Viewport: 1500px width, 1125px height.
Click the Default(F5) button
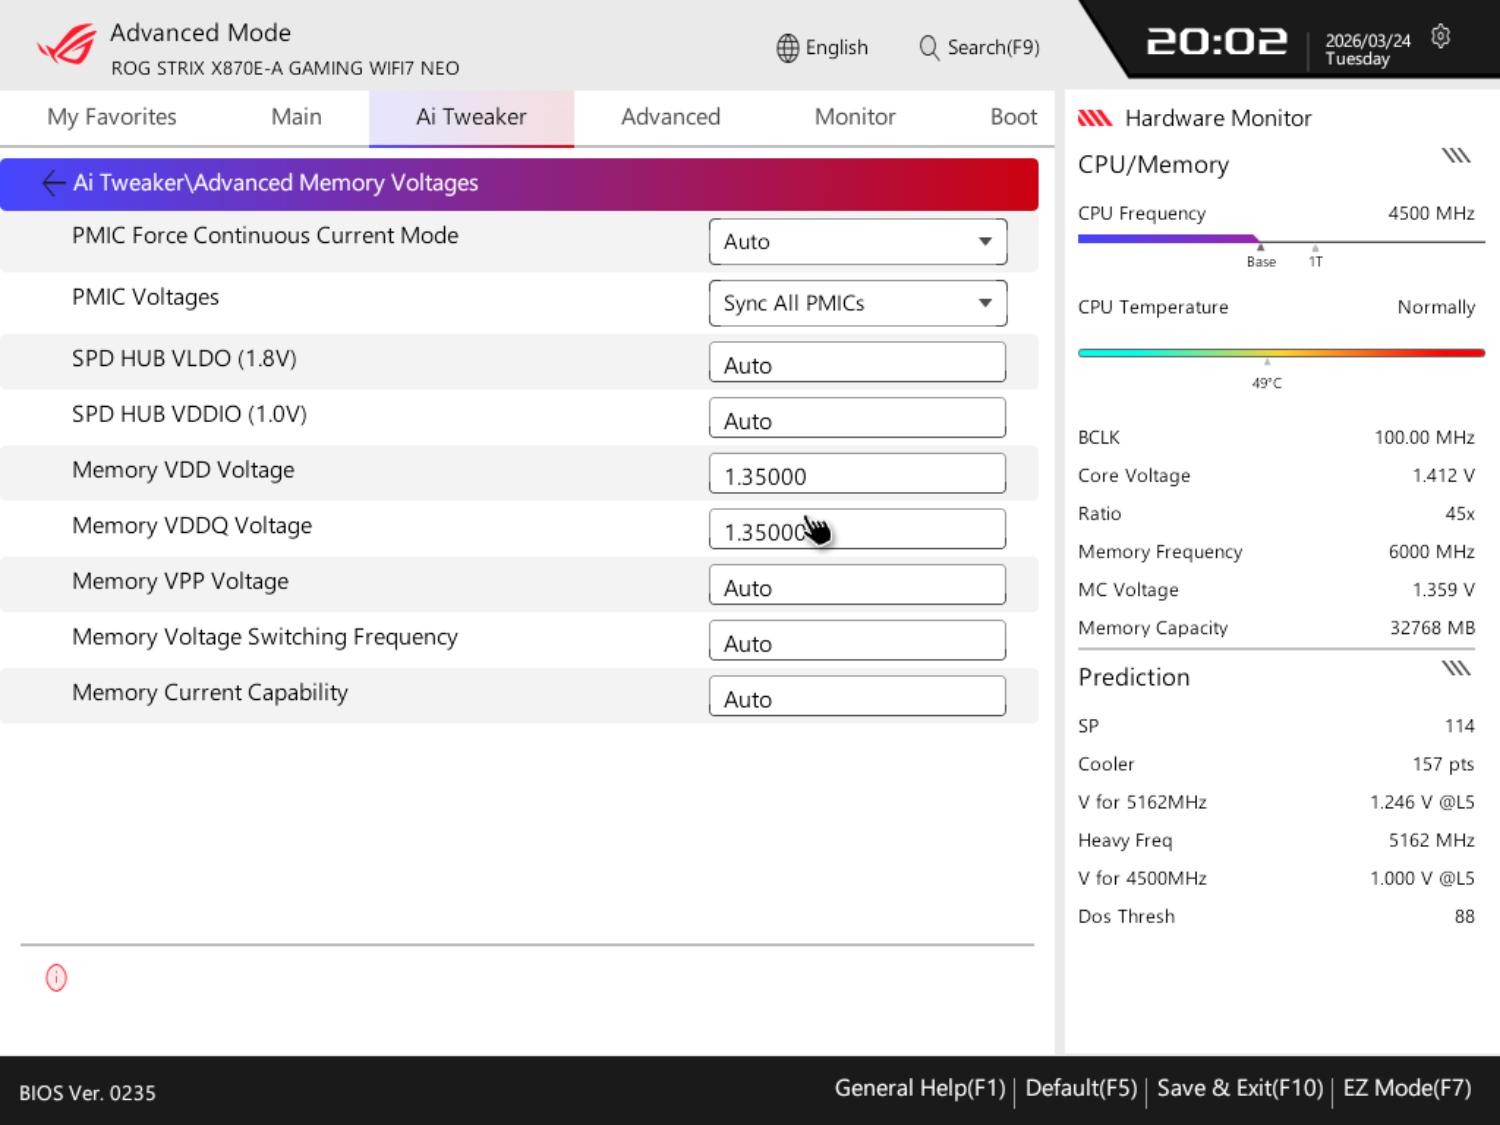(1081, 1088)
